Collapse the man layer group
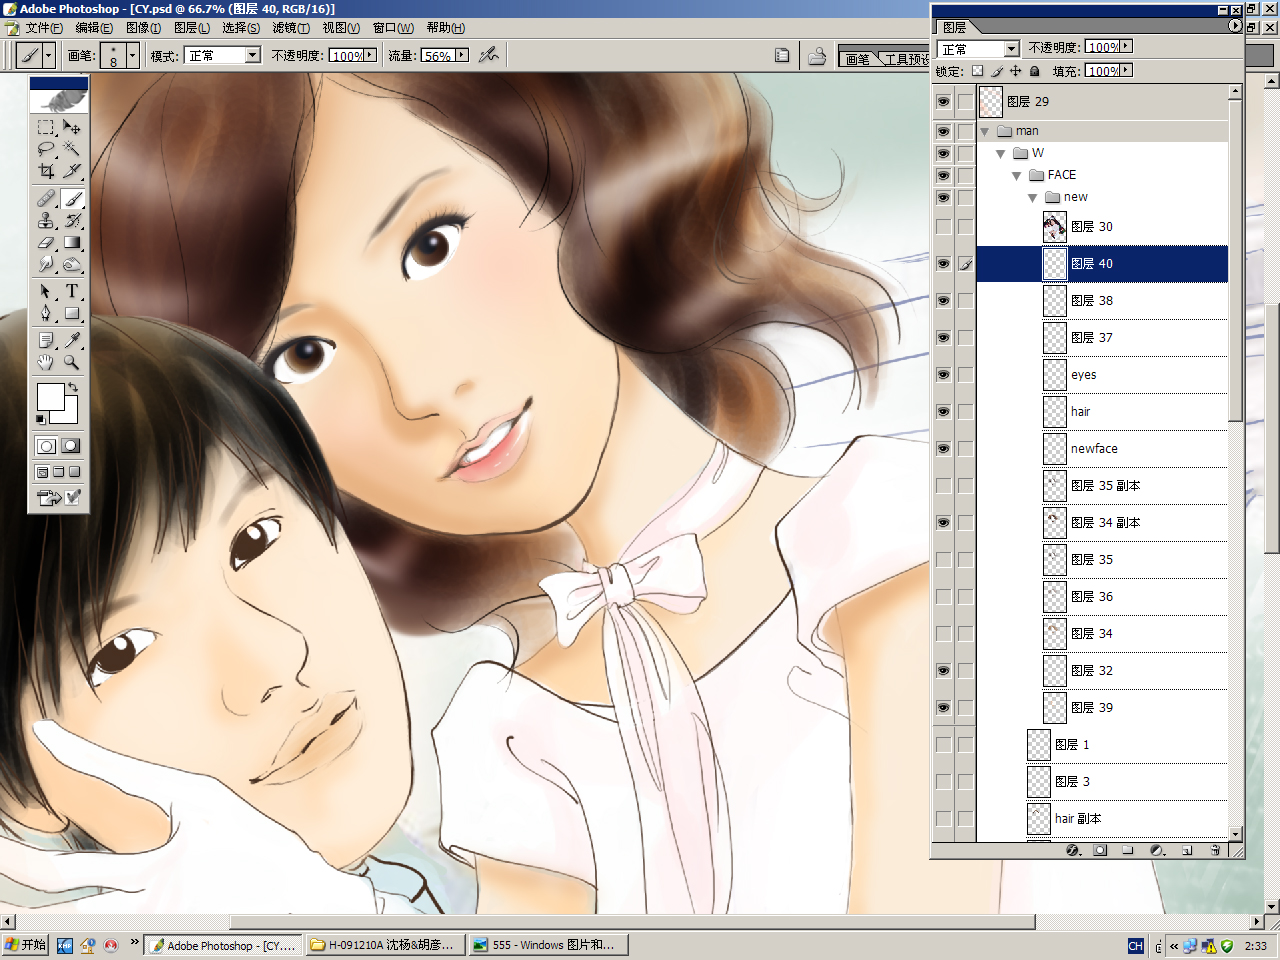The width and height of the screenshot is (1280, 960). click(x=985, y=131)
